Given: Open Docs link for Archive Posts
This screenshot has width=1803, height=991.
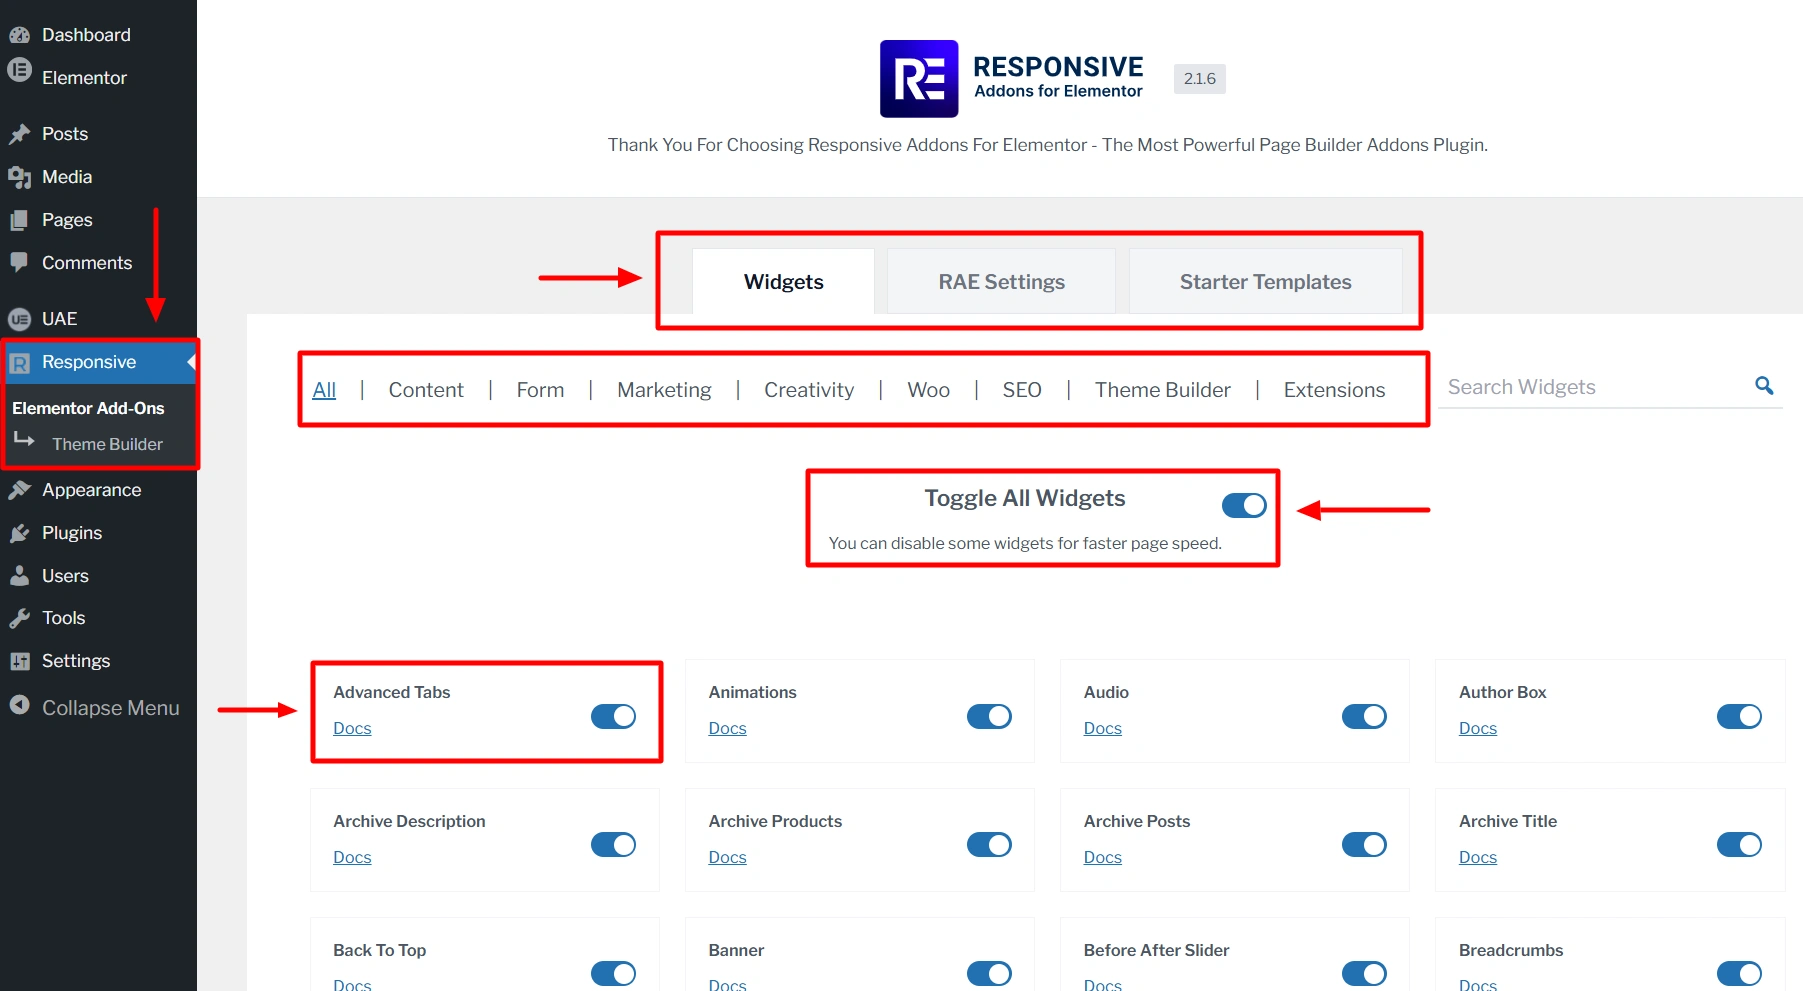Looking at the screenshot, I should 1102,857.
